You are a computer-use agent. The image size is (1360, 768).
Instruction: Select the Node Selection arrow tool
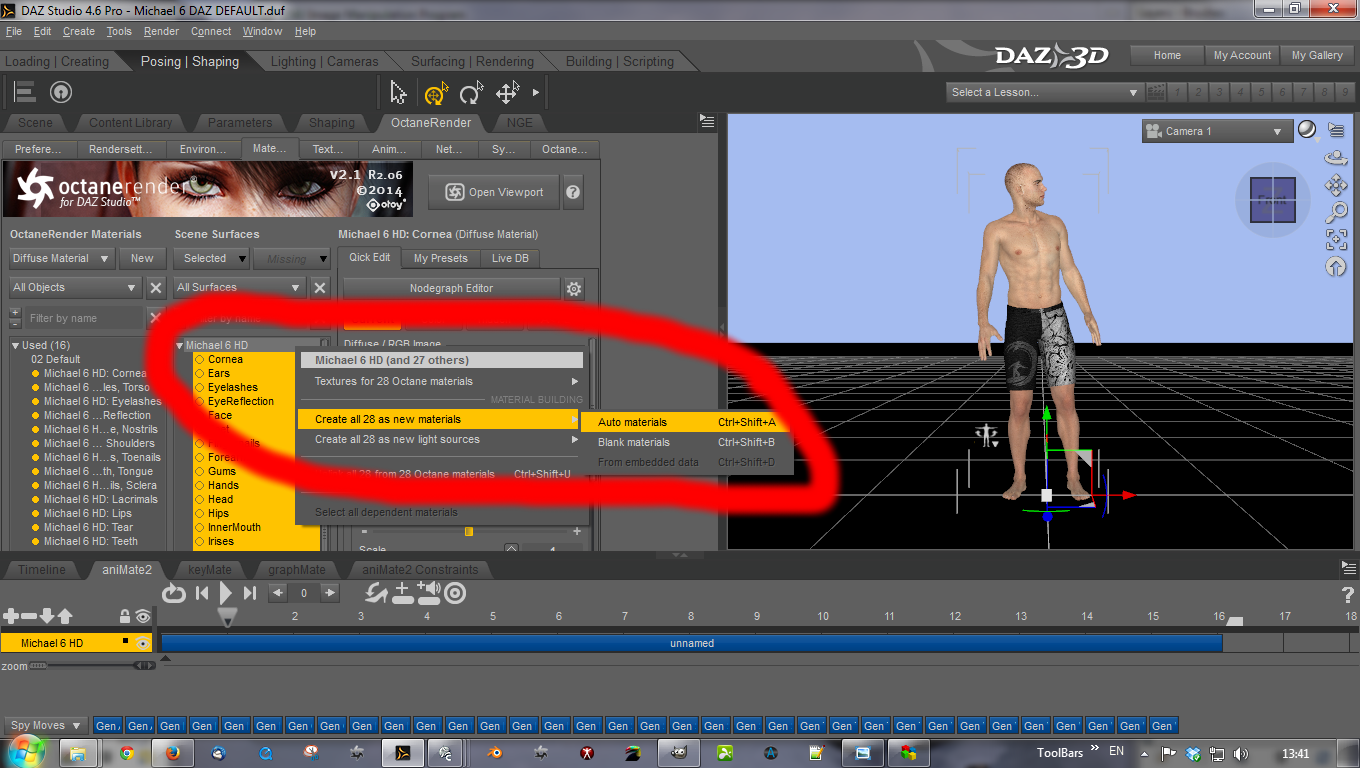point(398,93)
